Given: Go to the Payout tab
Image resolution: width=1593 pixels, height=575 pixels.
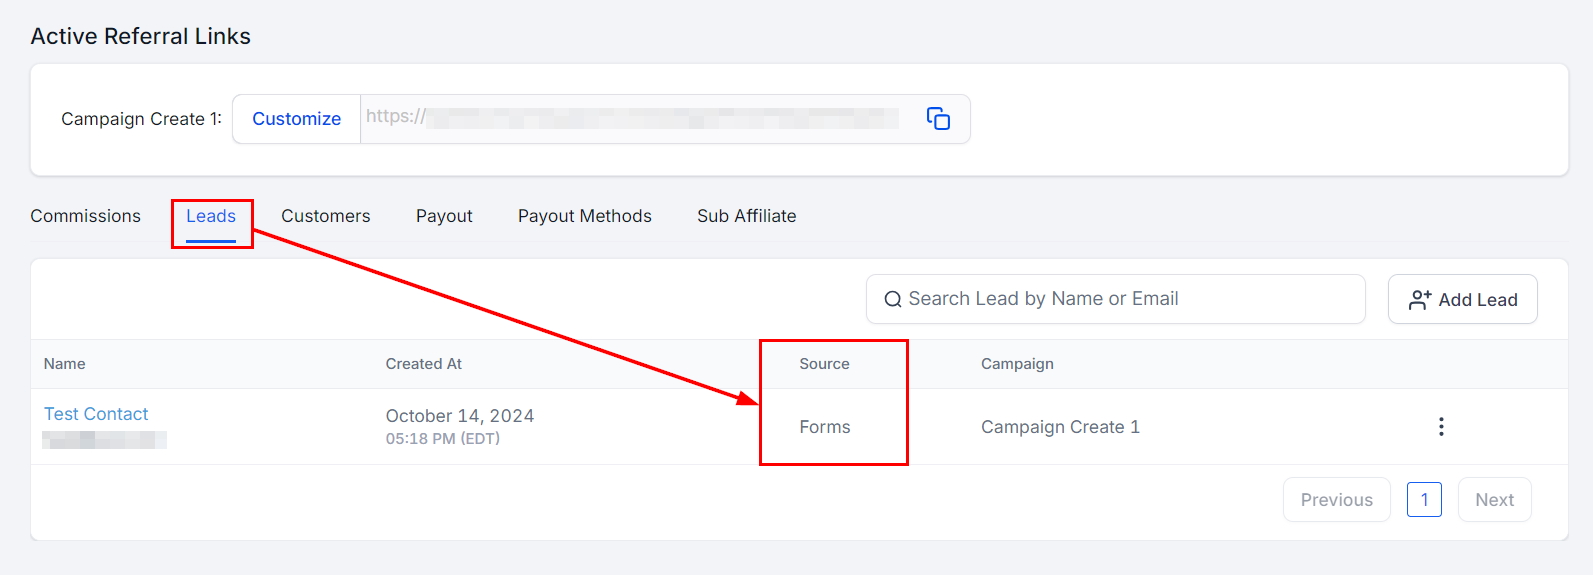Looking at the screenshot, I should pos(444,216).
